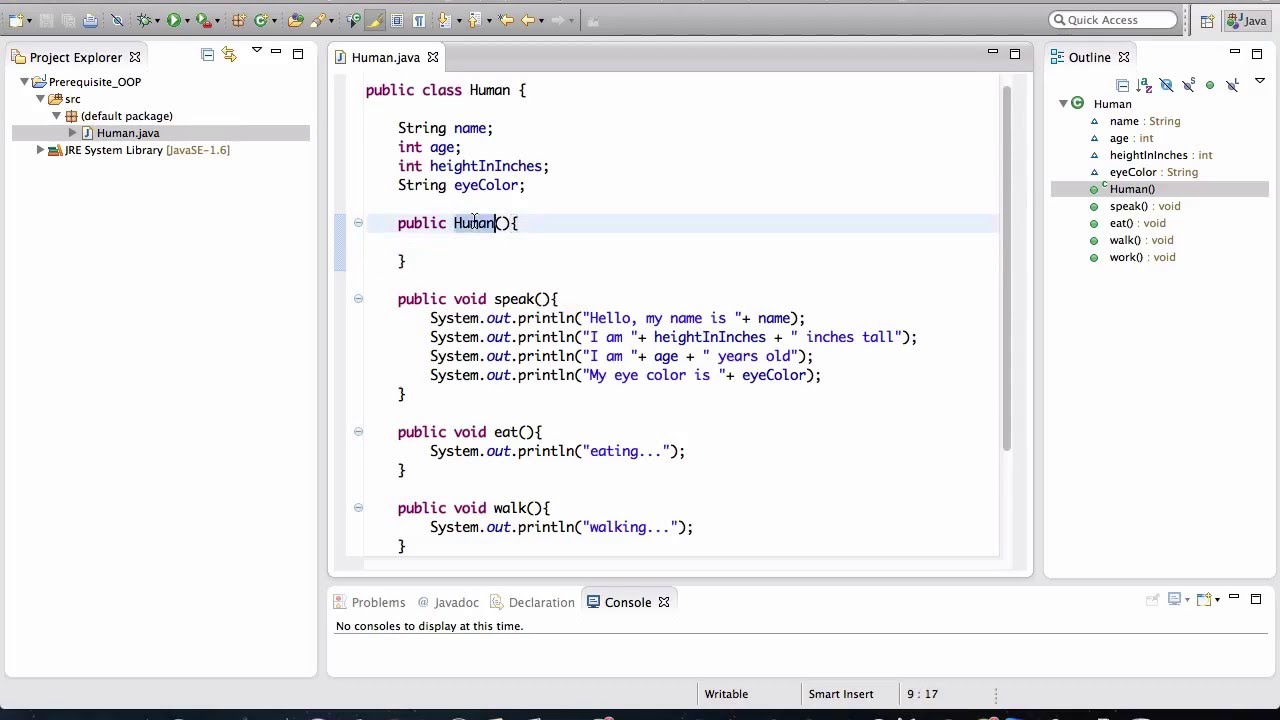The image size is (1280, 720).
Task: Click the Previous Annotation arrow icon
Action: 473,20
